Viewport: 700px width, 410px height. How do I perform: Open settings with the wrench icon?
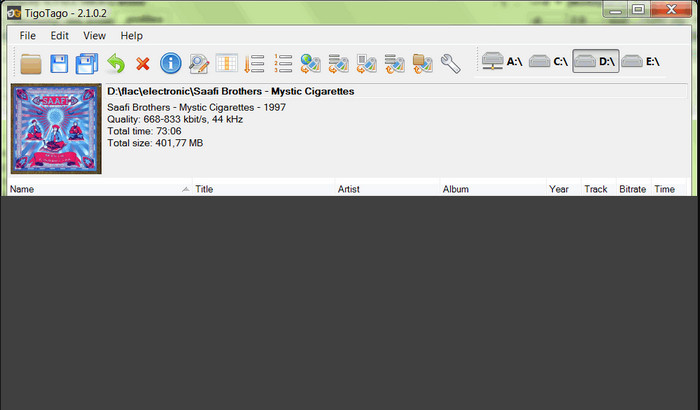pyautogui.click(x=450, y=63)
